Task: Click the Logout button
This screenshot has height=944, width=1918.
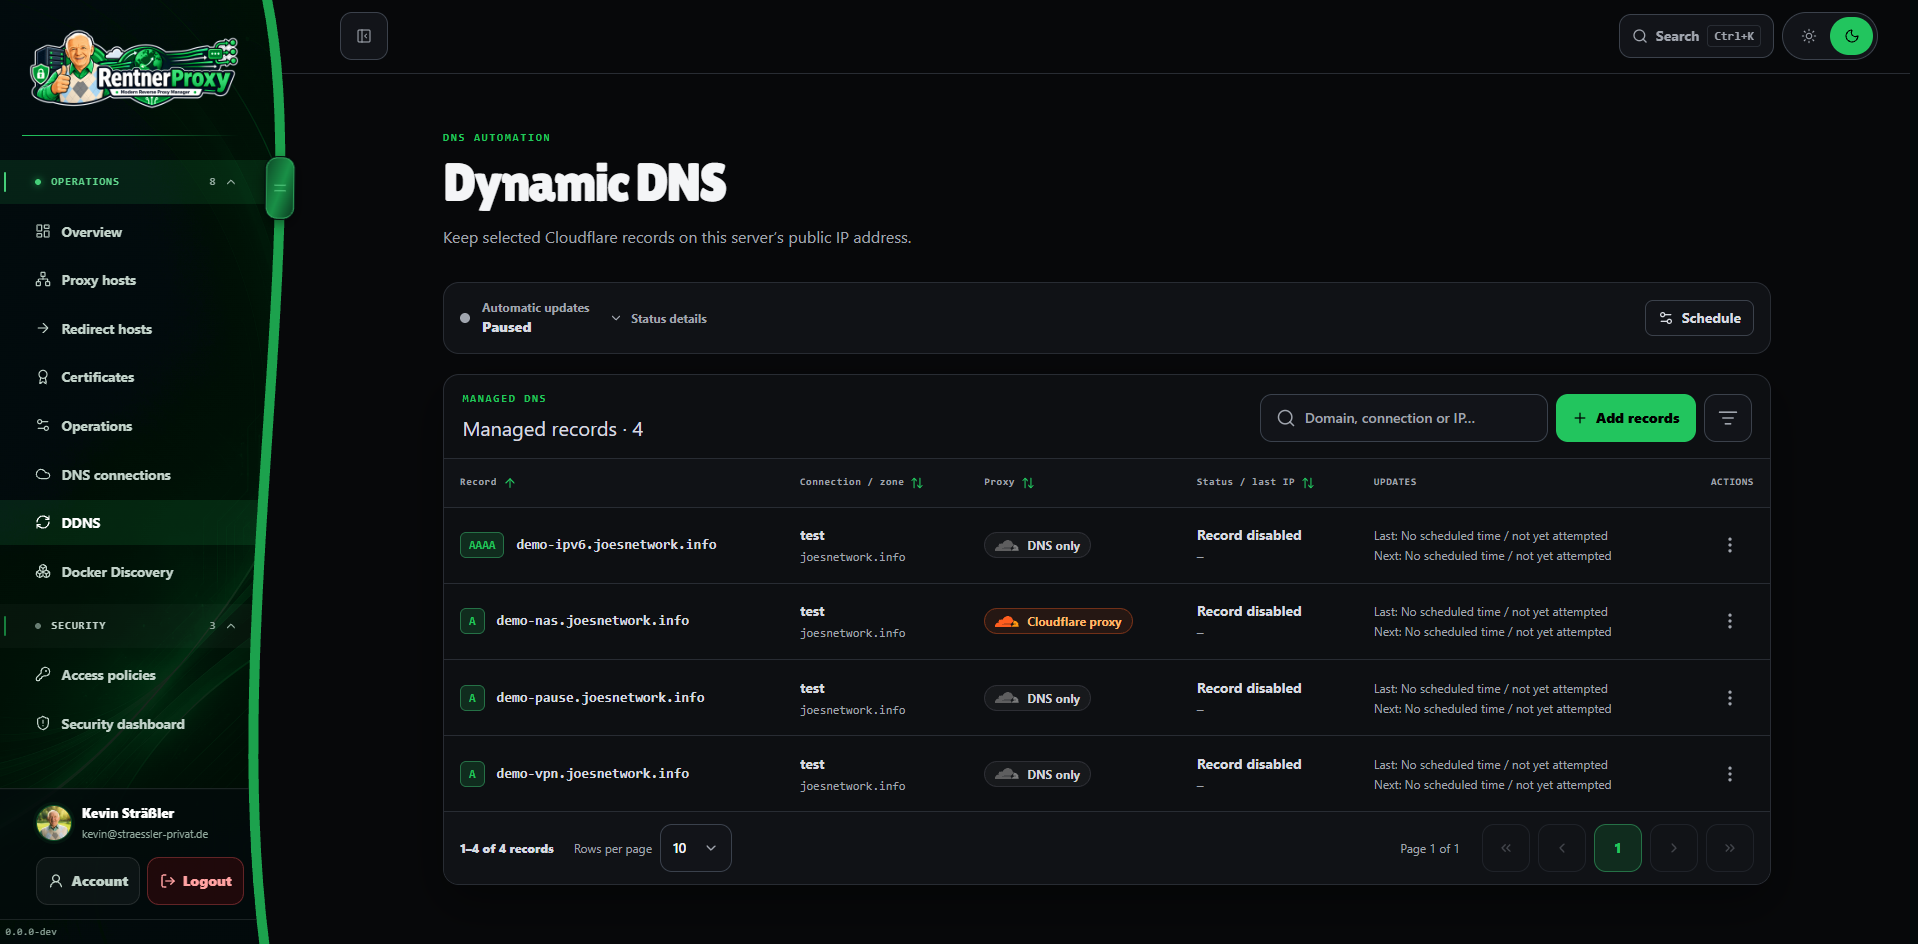Action: tap(196, 881)
